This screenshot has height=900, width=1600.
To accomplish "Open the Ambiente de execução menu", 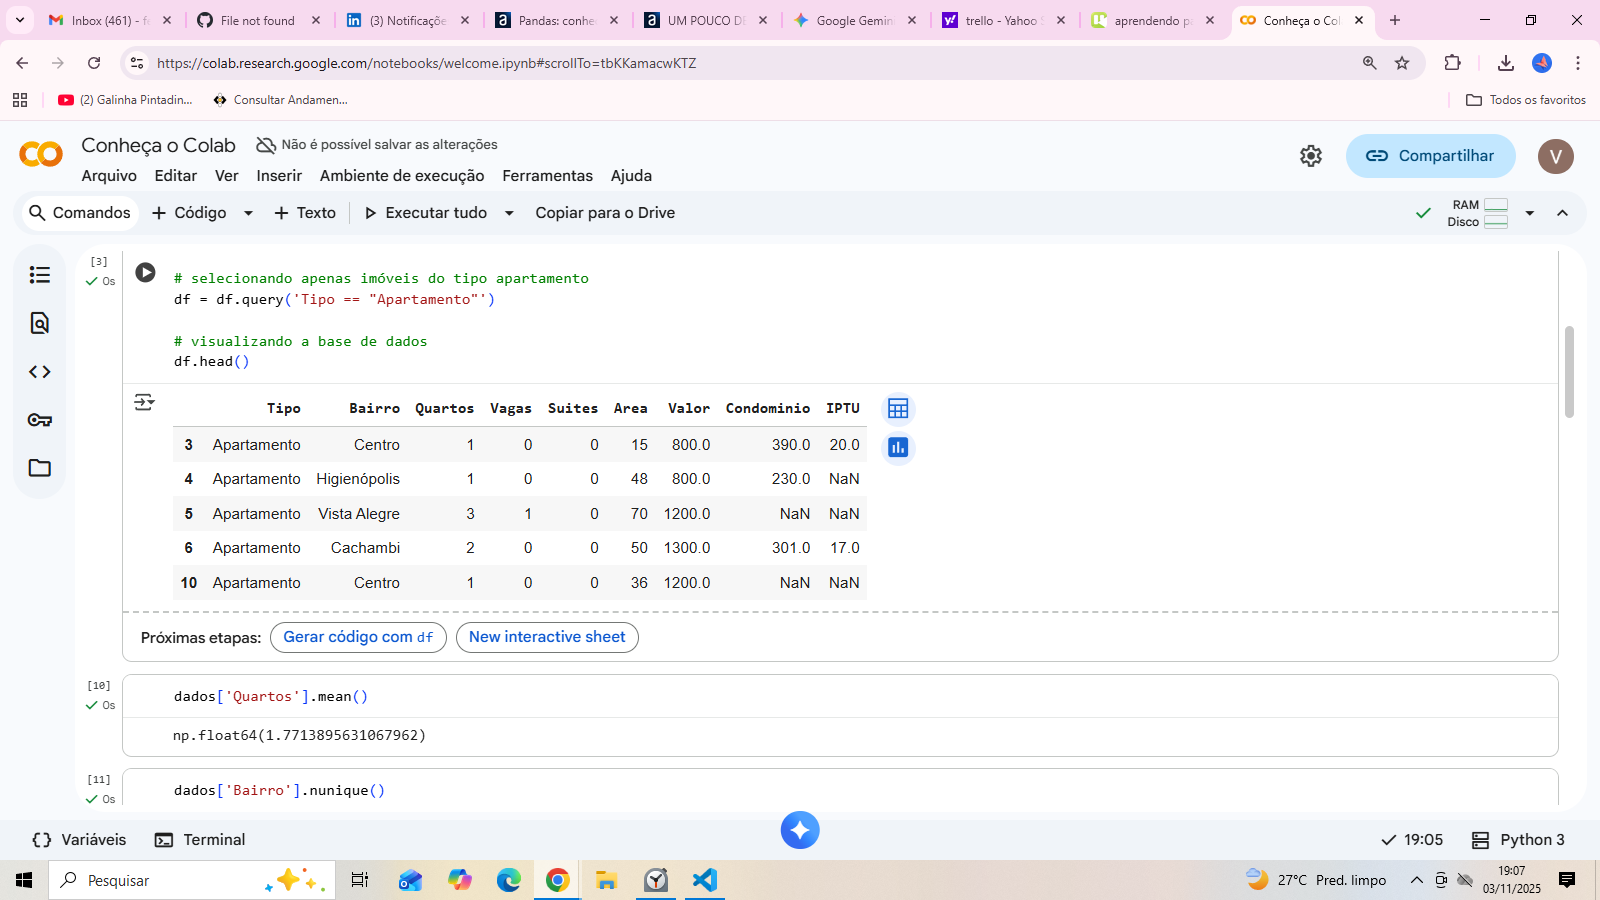I will click(401, 176).
